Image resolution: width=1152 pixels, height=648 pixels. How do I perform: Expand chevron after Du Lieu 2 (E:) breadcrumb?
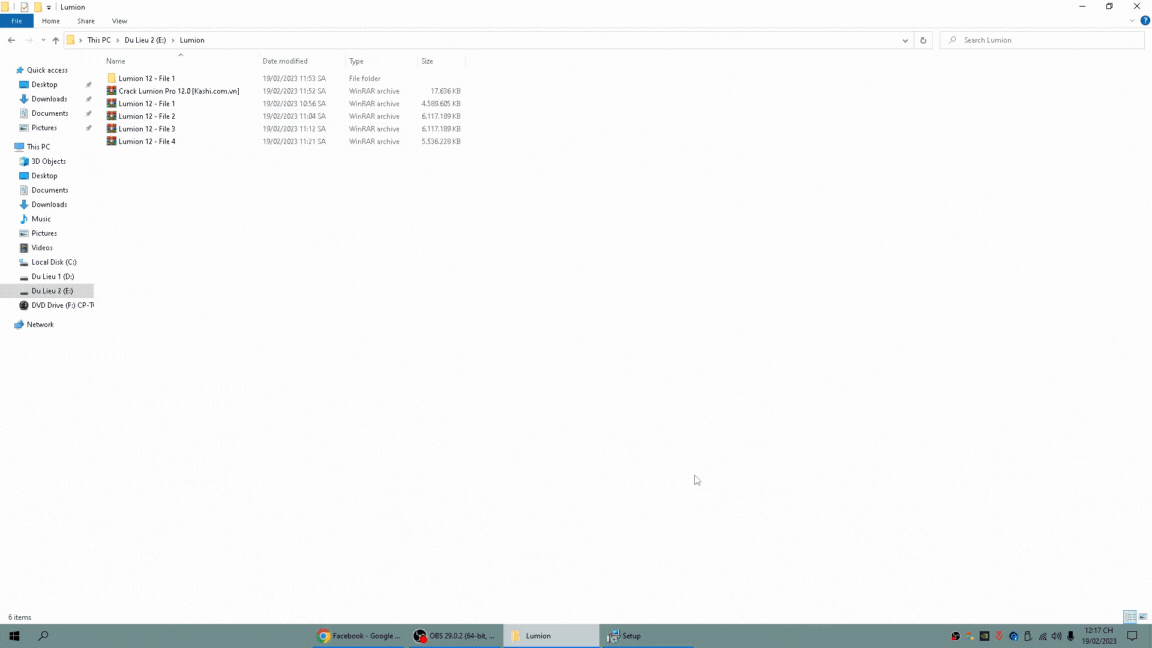tap(173, 40)
